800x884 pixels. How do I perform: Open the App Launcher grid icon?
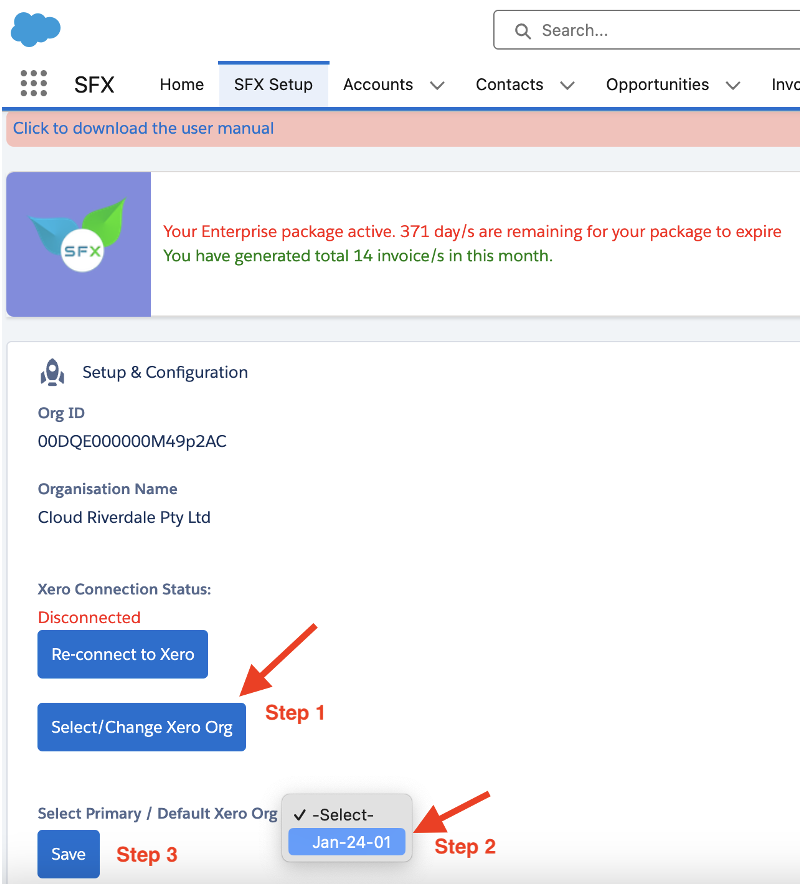34,83
